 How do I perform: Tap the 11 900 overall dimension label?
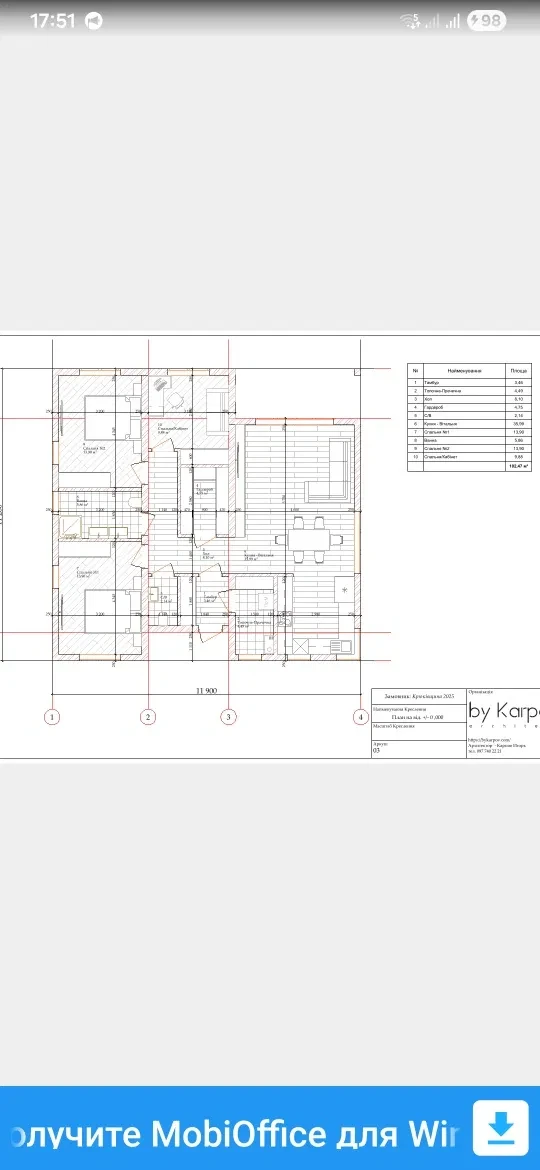207,691
